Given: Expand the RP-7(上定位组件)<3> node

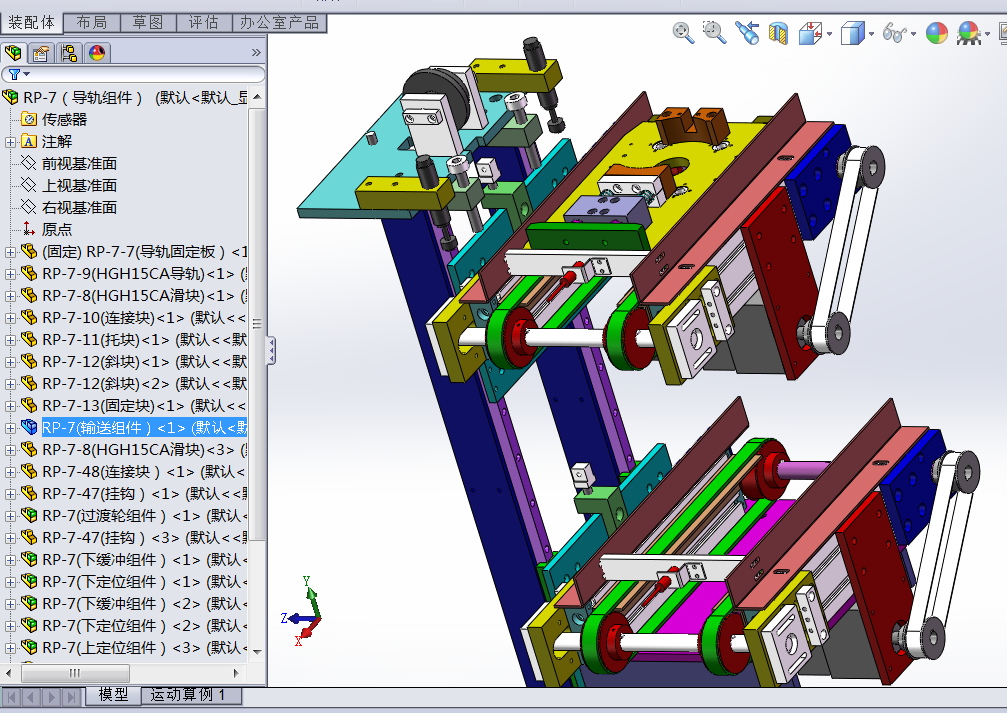Looking at the screenshot, I should 10,648.
